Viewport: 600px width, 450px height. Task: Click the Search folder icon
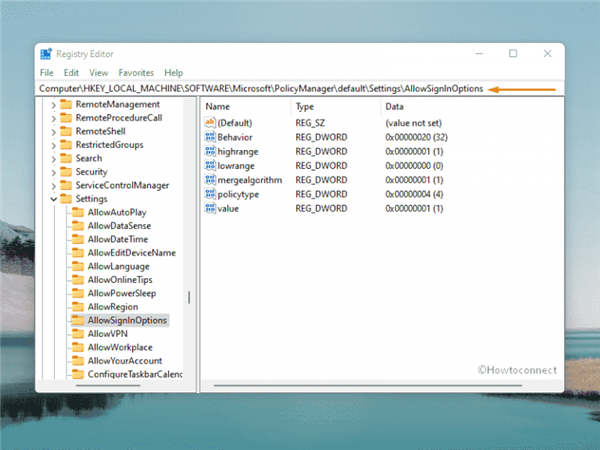point(66,158)
